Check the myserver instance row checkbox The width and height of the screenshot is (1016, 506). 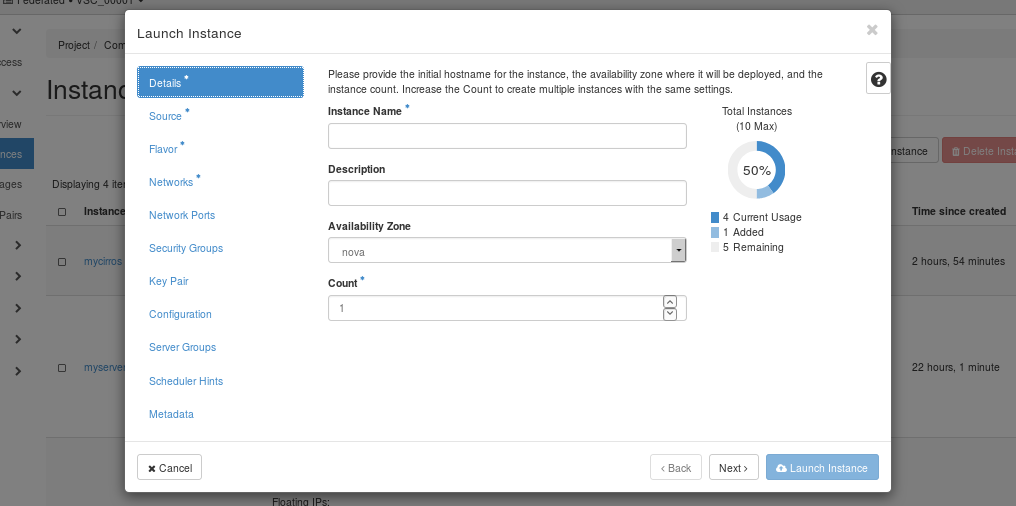click(x=62, y=367)
